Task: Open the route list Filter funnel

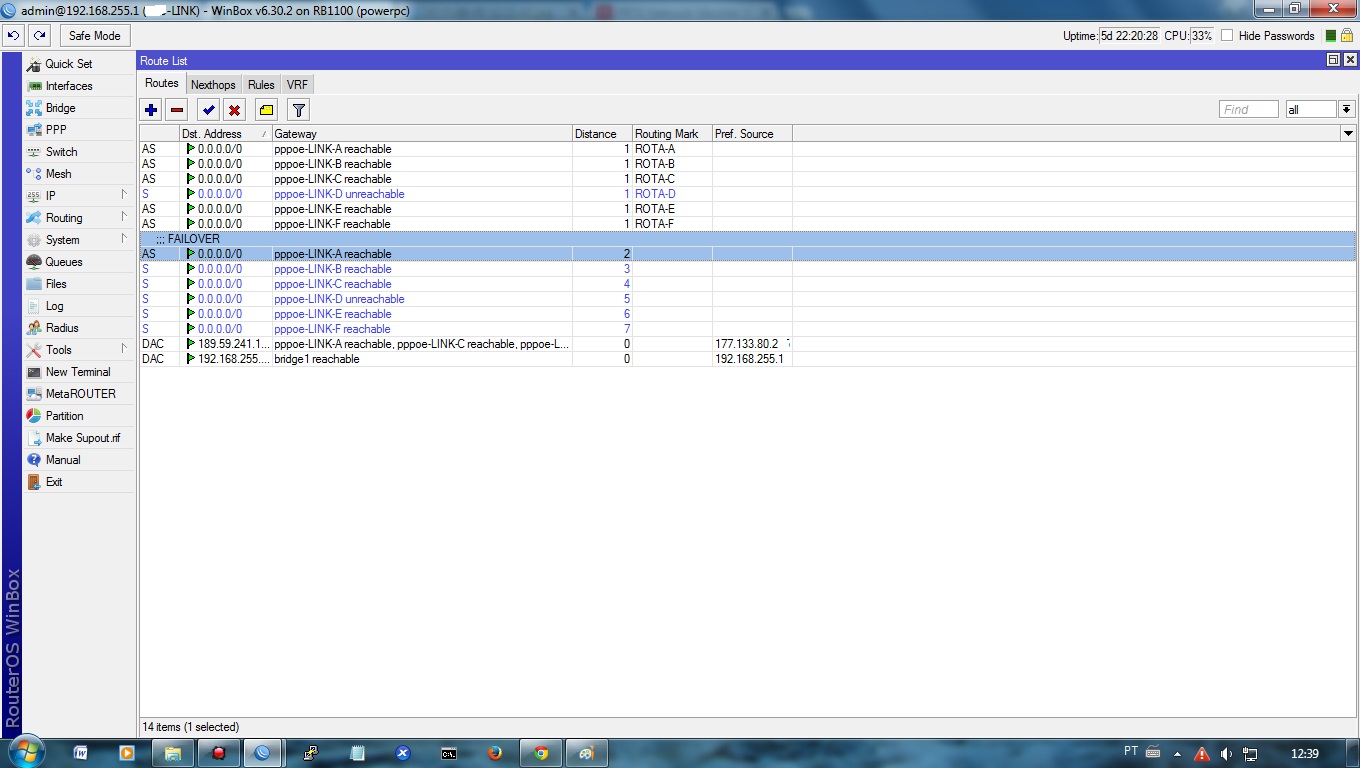Action: [298, 110]
